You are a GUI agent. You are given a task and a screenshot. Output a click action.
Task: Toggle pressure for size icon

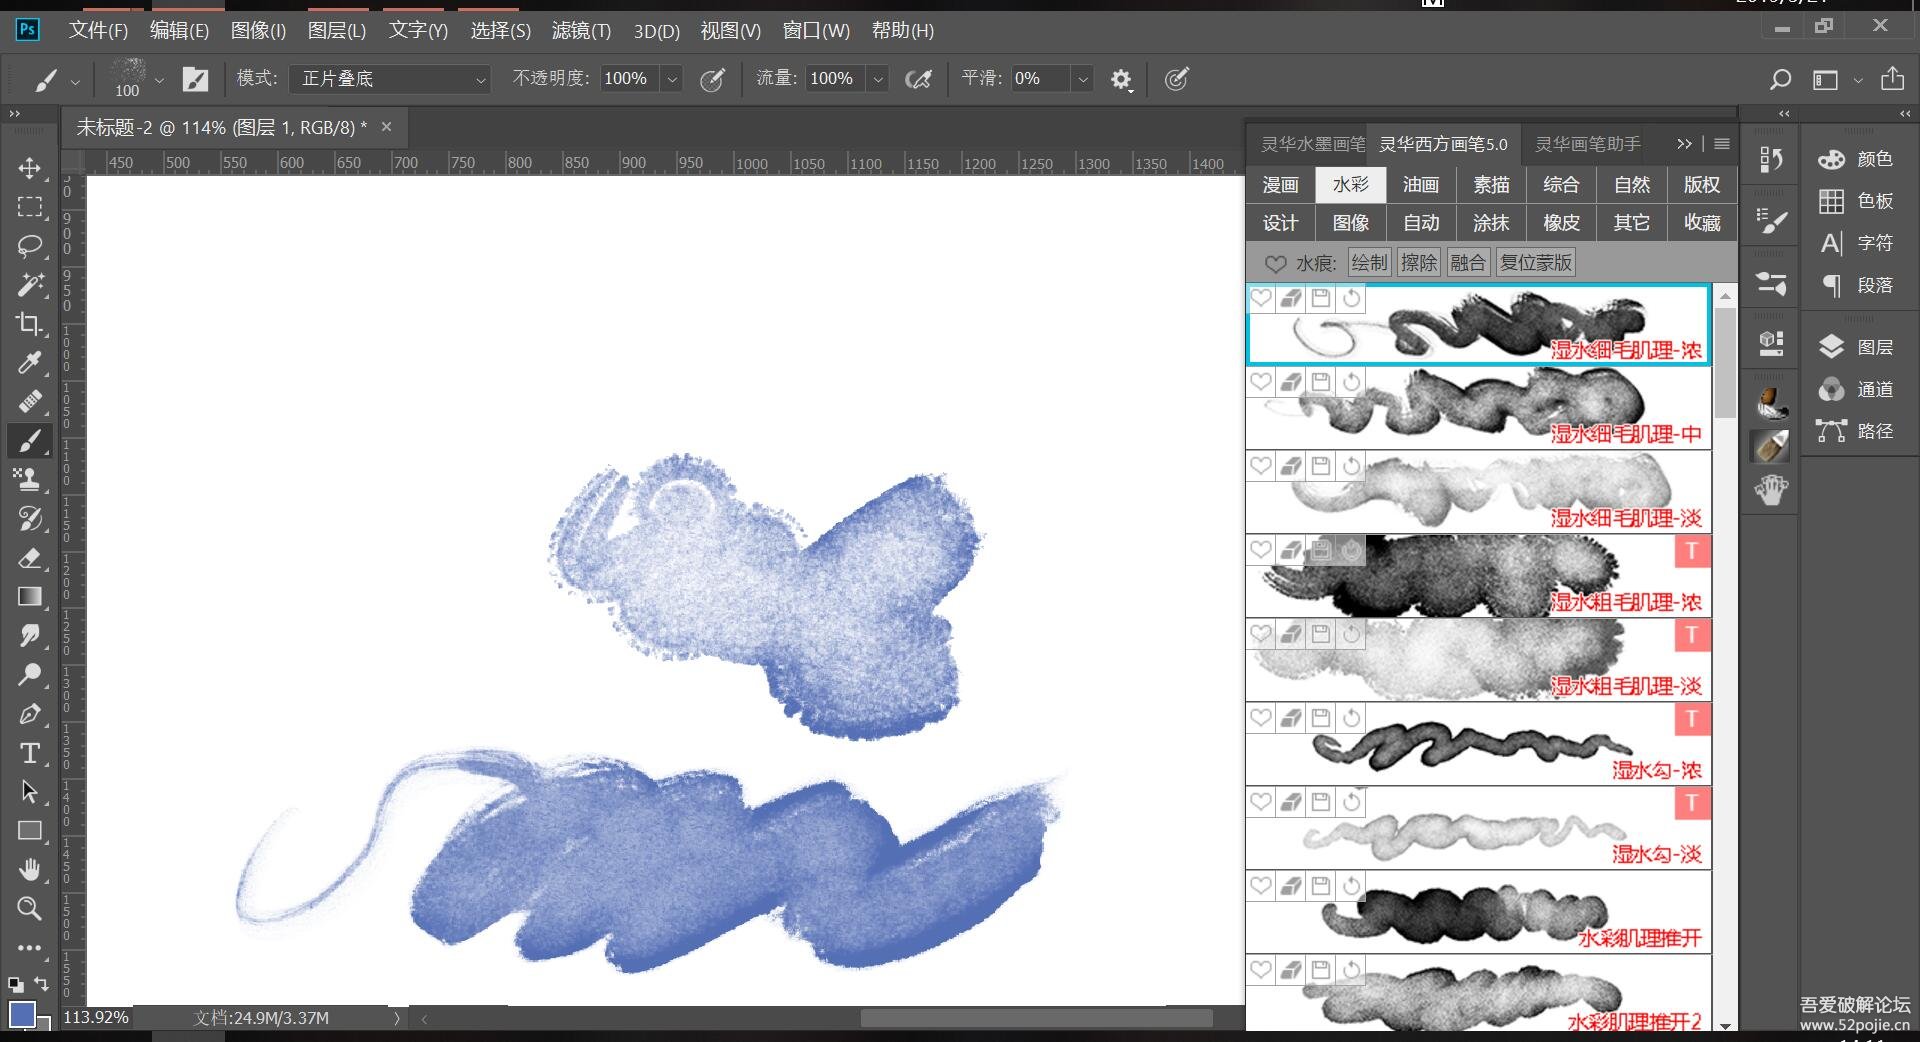pyautogui.click(x=1177, y=79)
